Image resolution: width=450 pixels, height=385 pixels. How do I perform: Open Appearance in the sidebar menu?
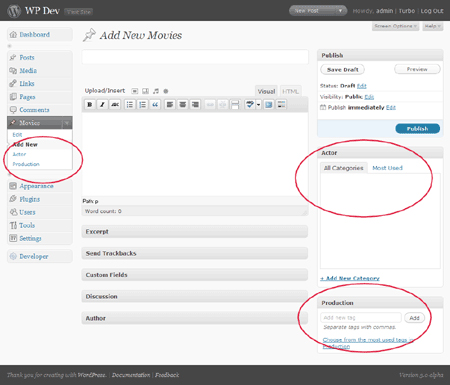pyautogui.click(x=36, y=186)
